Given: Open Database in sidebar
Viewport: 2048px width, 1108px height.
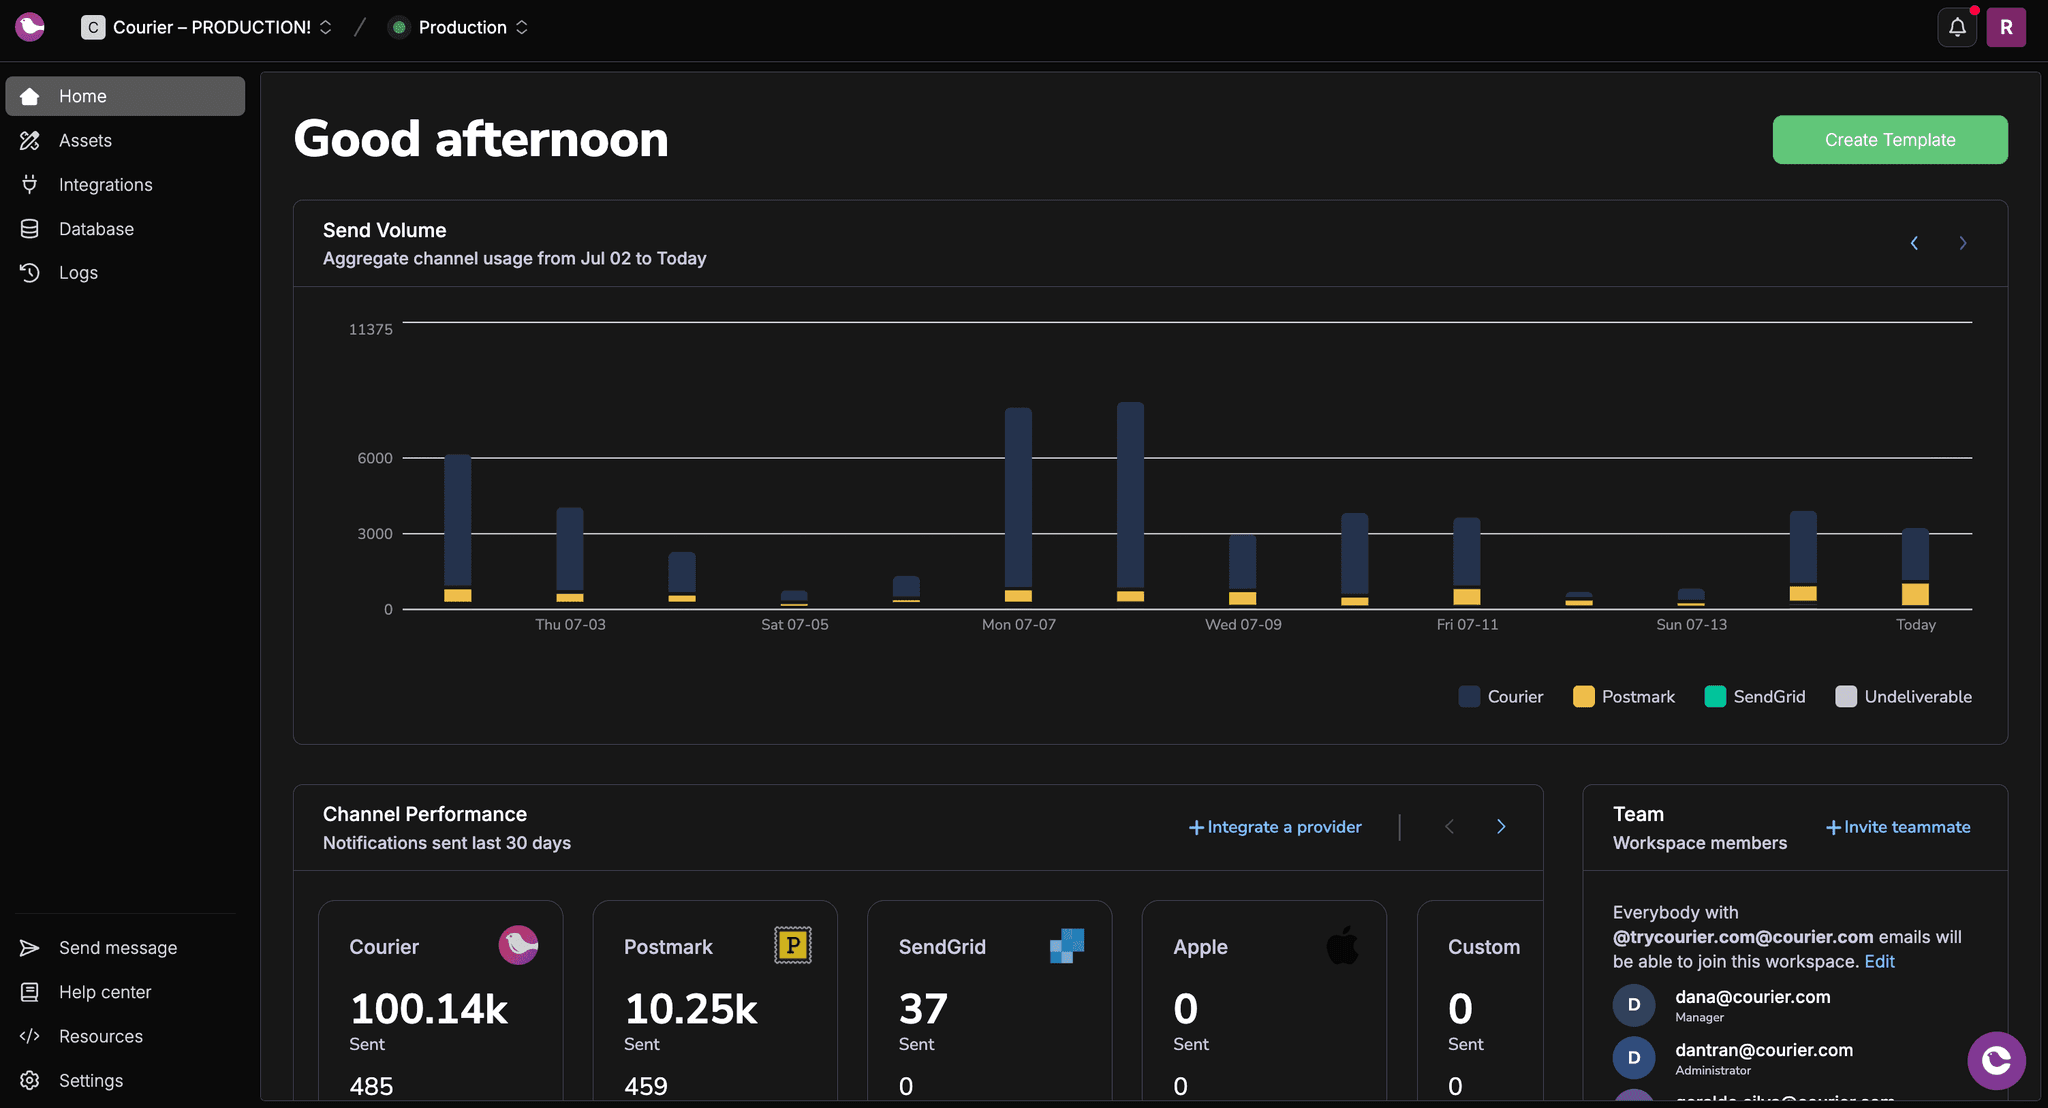Looking at the screenshot, I should pos(125,229).
